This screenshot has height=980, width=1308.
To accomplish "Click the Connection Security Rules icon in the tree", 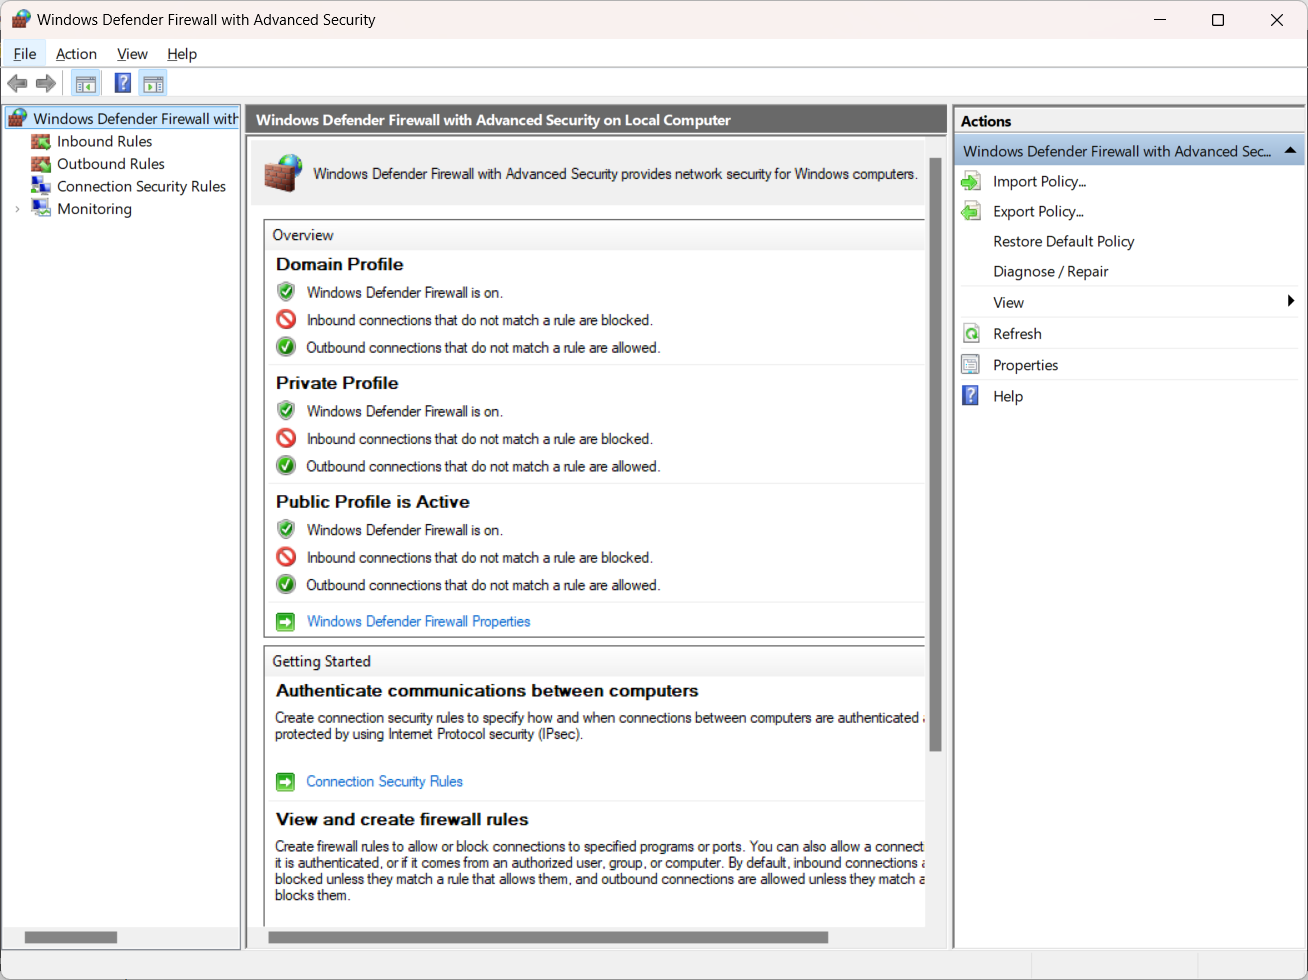I will point(41,186).
